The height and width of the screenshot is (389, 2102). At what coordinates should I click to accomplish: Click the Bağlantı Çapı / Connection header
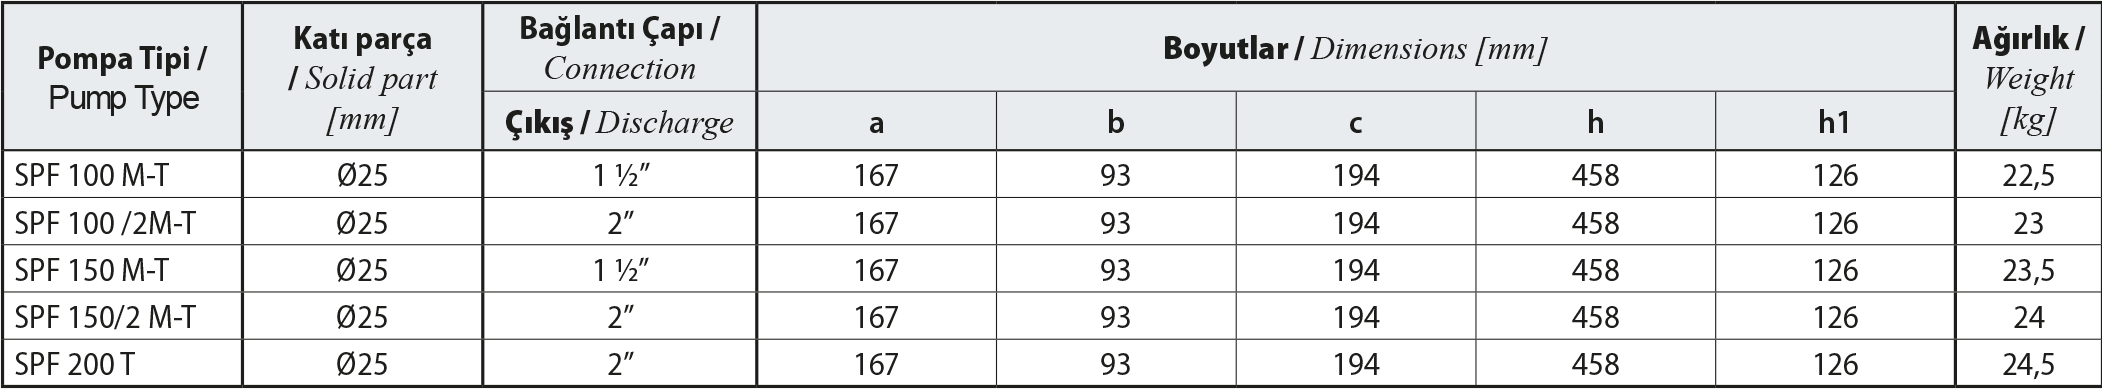619,47
